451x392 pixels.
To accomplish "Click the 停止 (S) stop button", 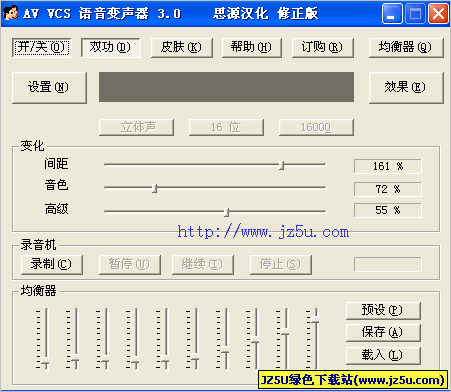I will pos(281,265).
